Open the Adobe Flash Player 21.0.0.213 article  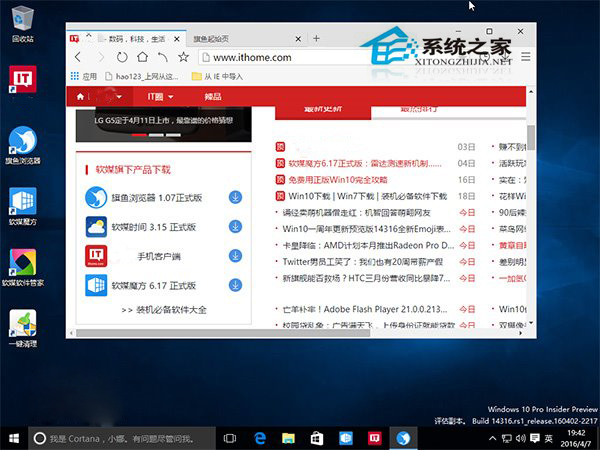coord(365,309)
